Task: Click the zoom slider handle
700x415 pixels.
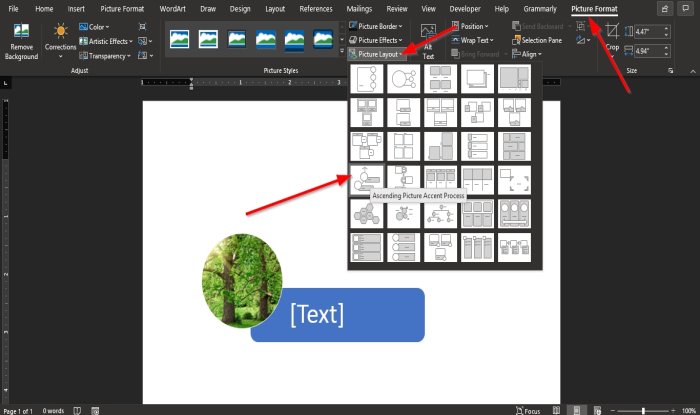Action: tap(643, 411)
